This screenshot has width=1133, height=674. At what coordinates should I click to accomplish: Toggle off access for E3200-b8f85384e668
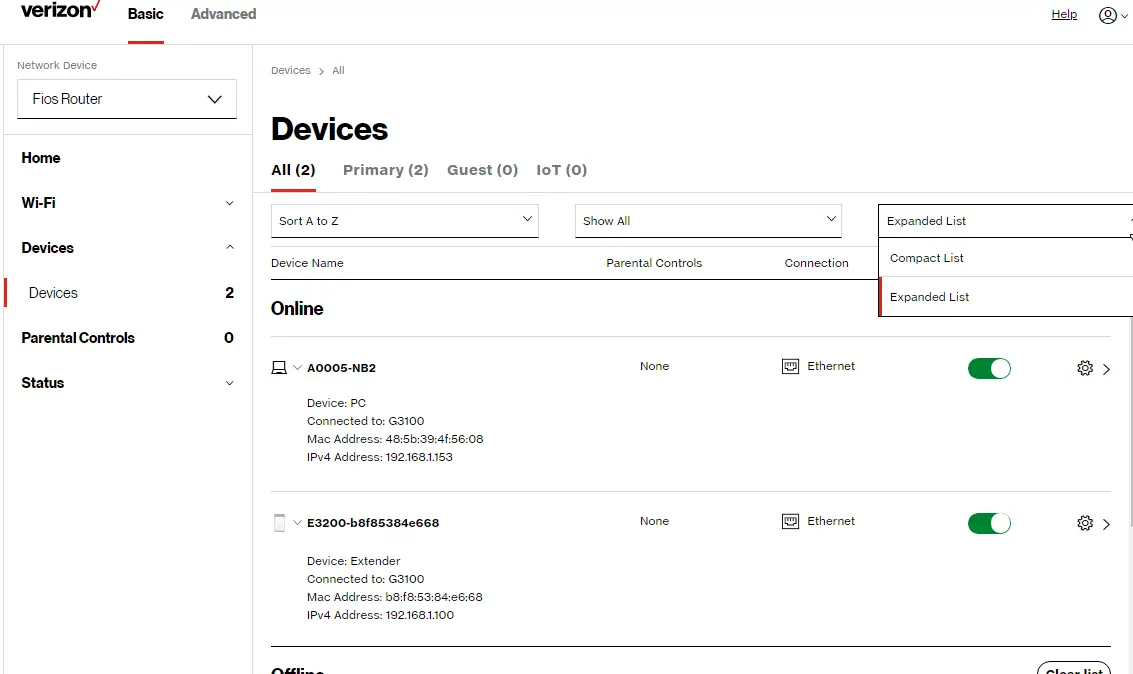point(989,523)
